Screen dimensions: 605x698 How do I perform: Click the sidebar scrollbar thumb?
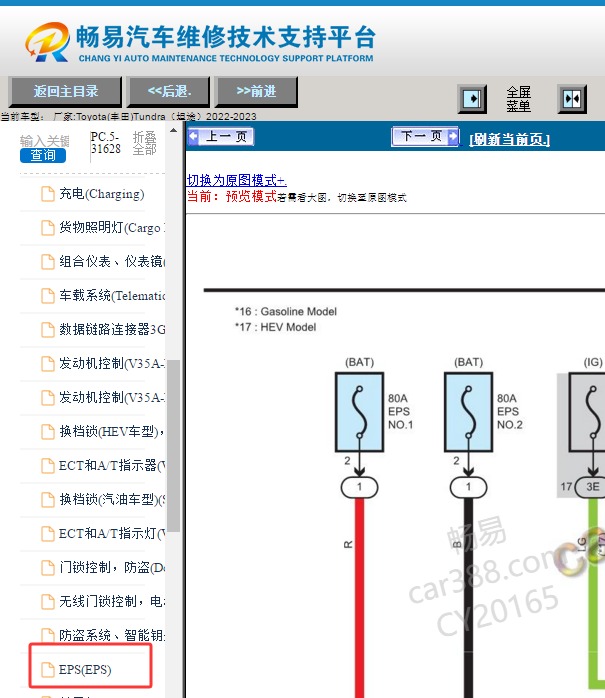click(x=174, y=446)
